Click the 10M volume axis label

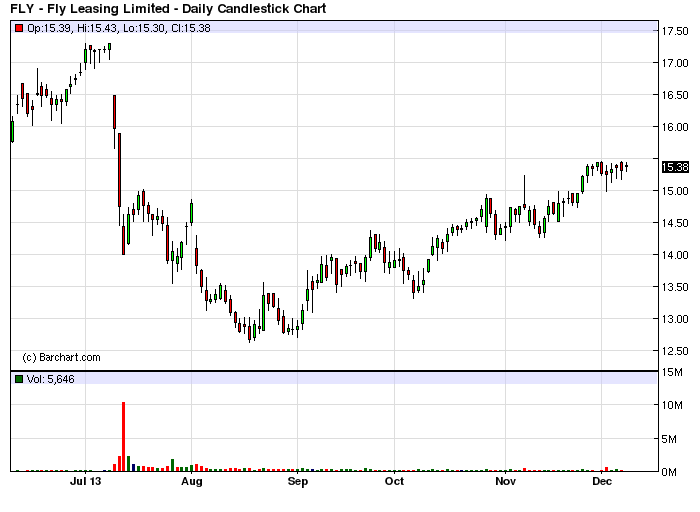(672, 405)
